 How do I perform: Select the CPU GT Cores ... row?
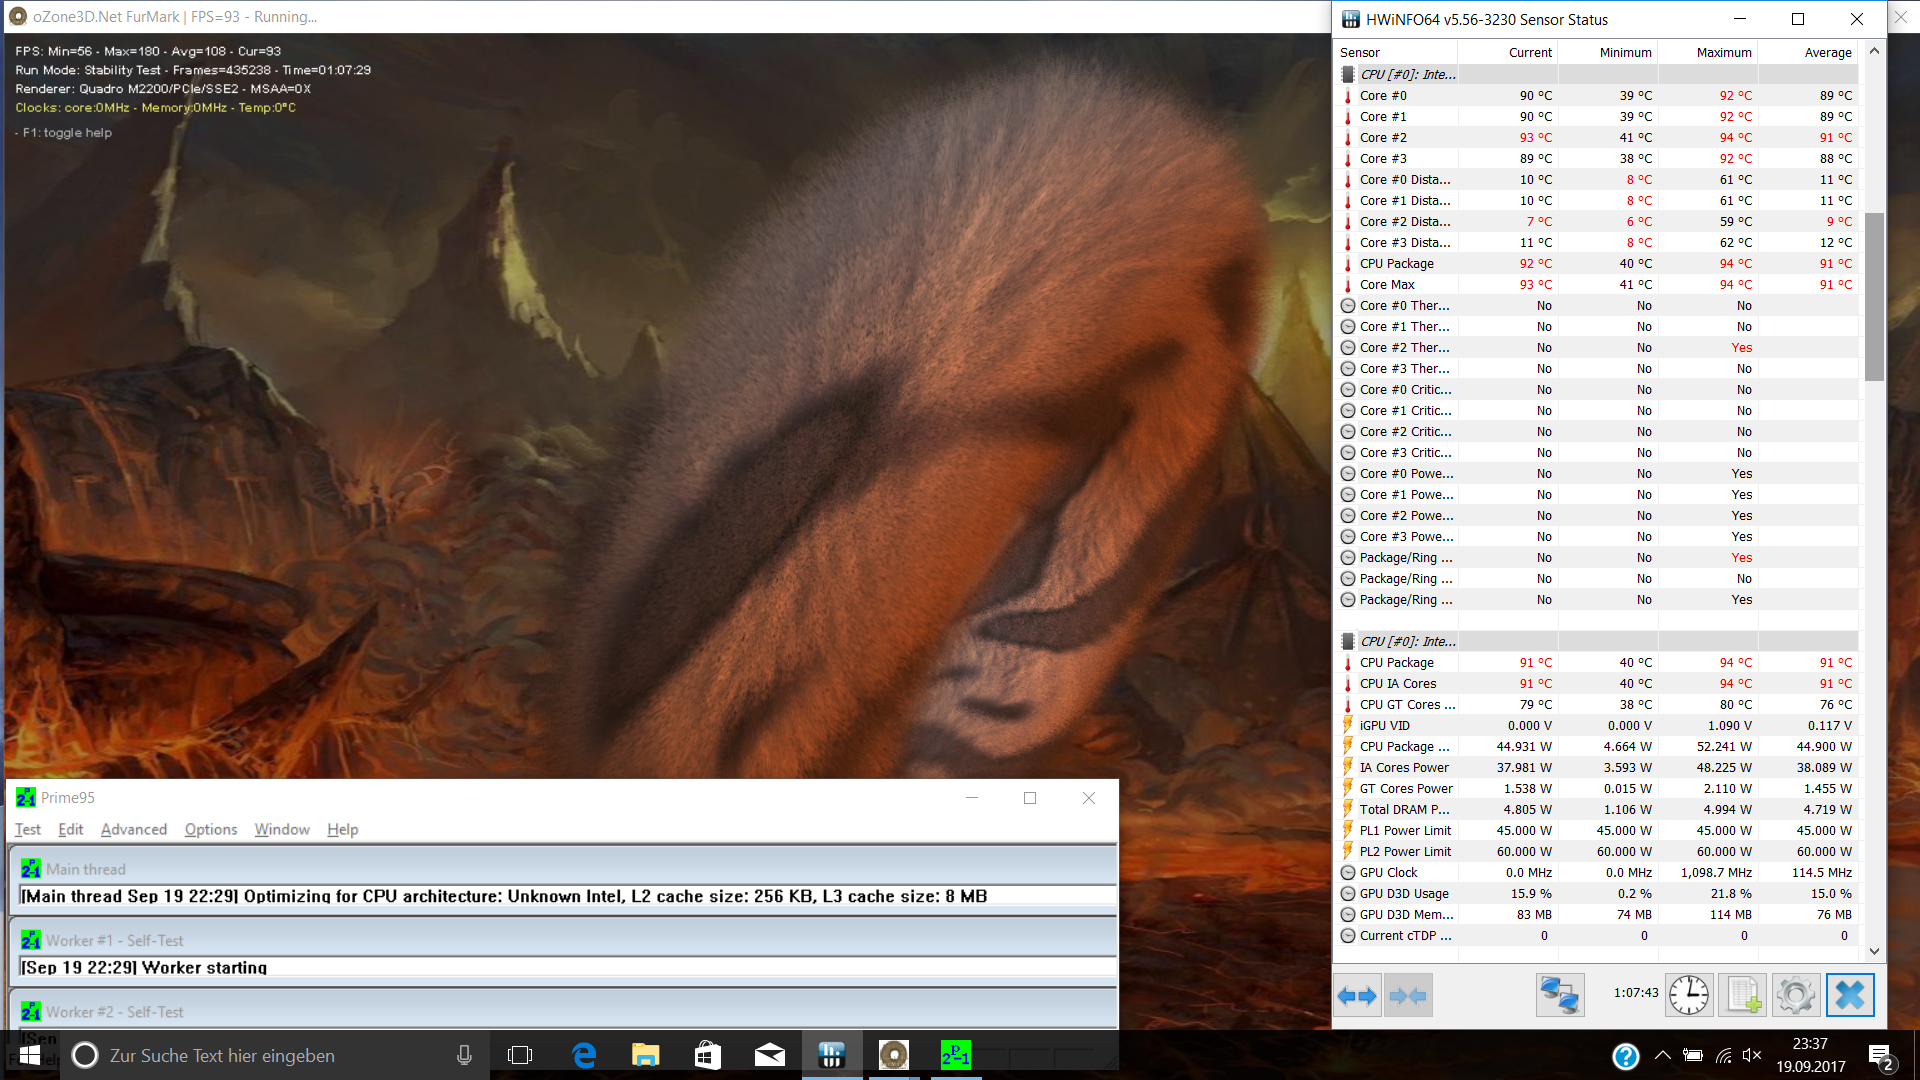(x=1597, y=705)
